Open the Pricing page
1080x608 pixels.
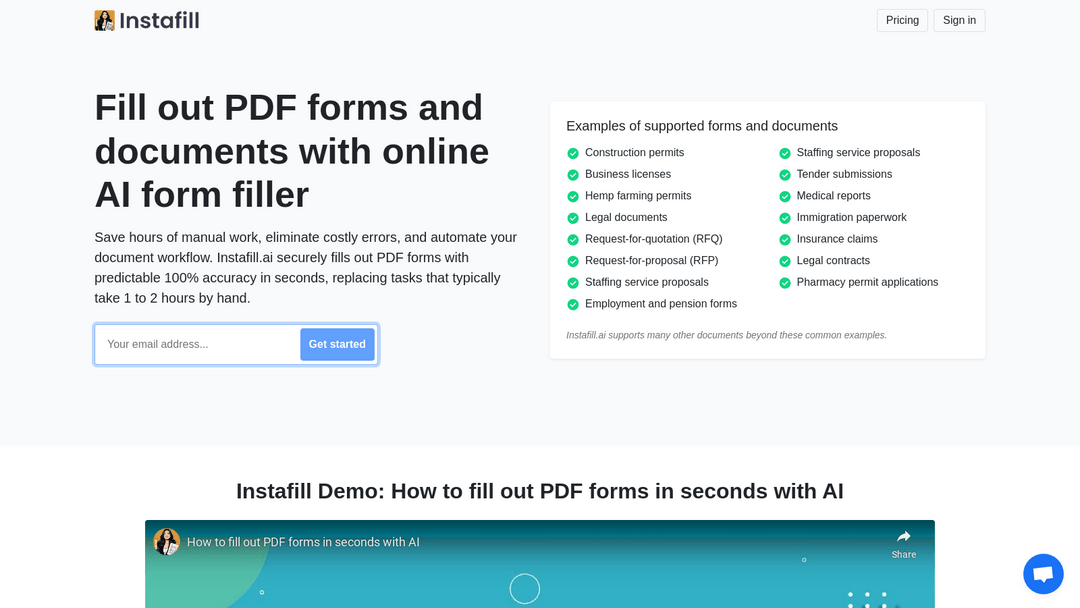902,20
